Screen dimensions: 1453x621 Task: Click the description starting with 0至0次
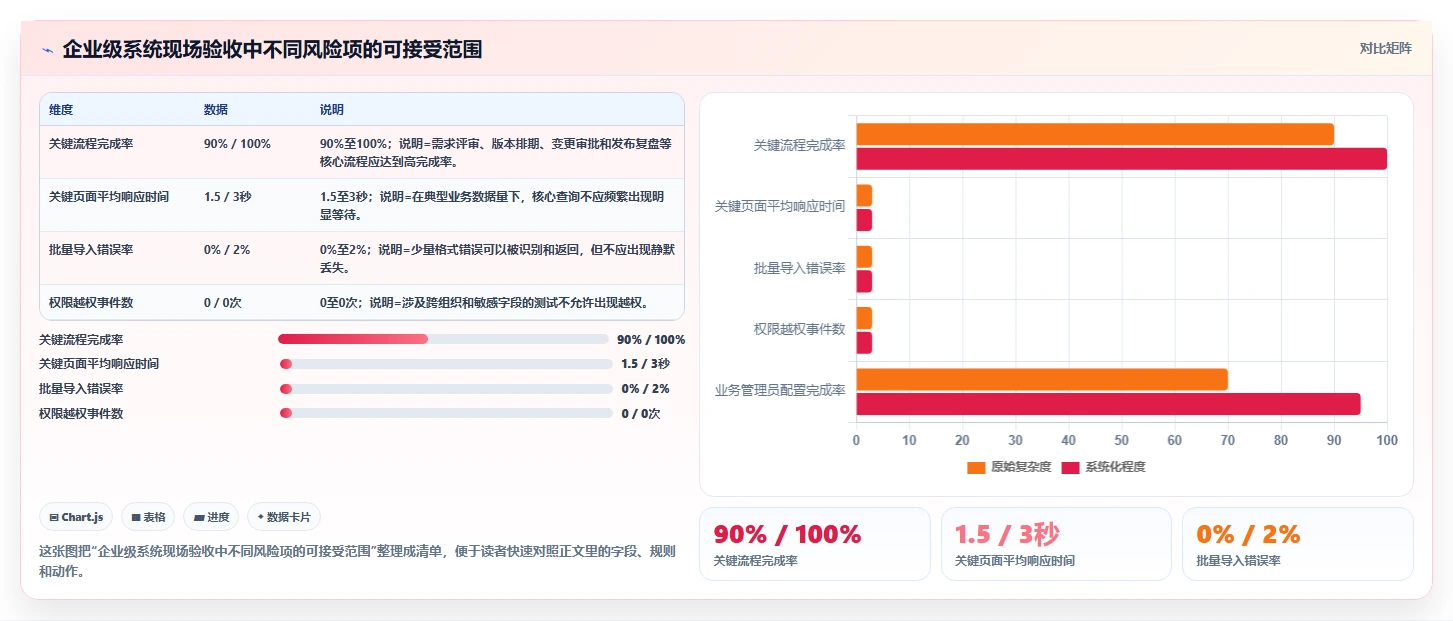pyautogui.click(x=485, y=303)
